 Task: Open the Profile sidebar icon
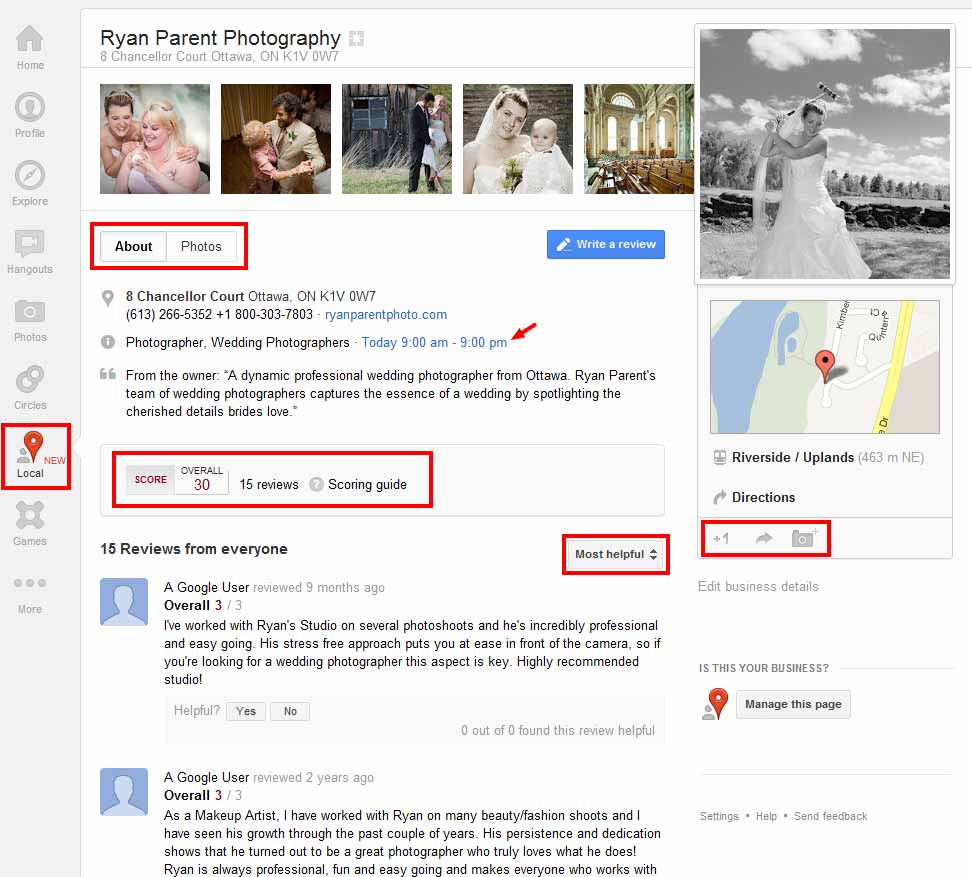(x=30, y=107)
